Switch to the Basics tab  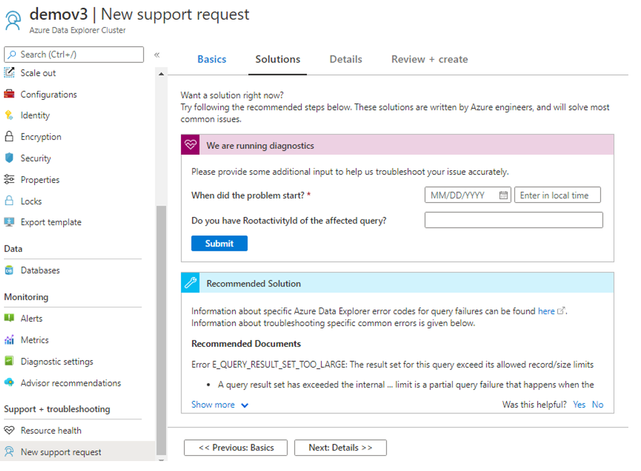212,59
